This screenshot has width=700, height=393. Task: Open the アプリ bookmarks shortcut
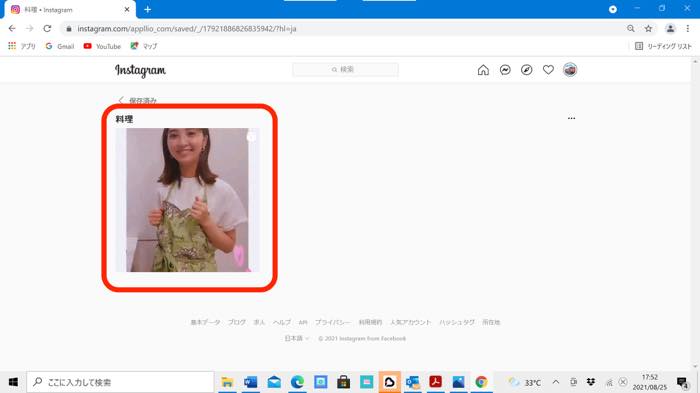coord(22,46)
